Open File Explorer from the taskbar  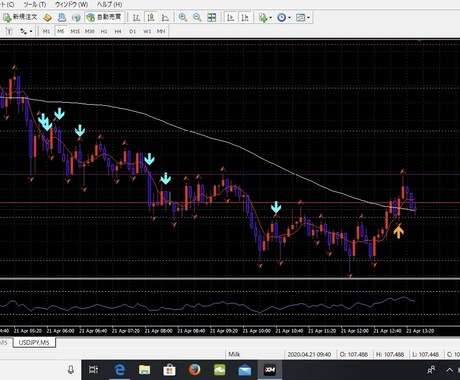[144, 370]
